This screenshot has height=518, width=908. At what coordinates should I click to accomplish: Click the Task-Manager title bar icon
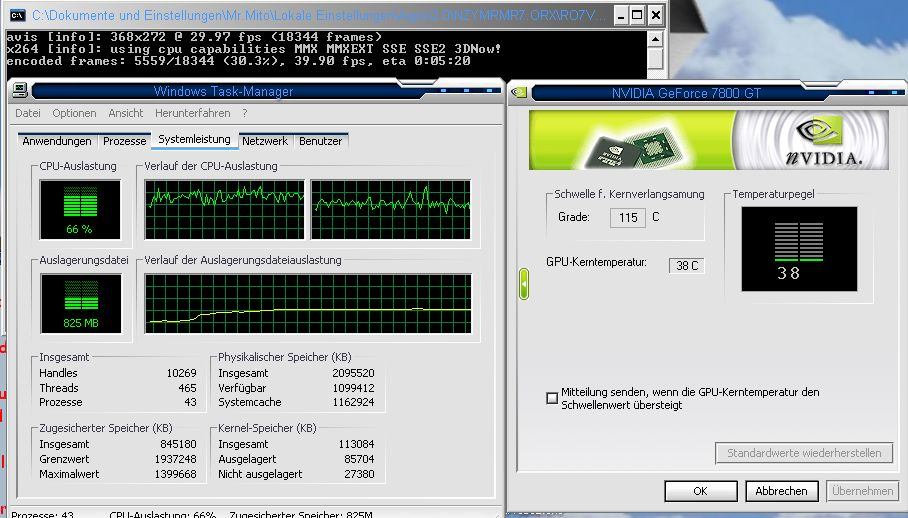[x=20, y=90]
